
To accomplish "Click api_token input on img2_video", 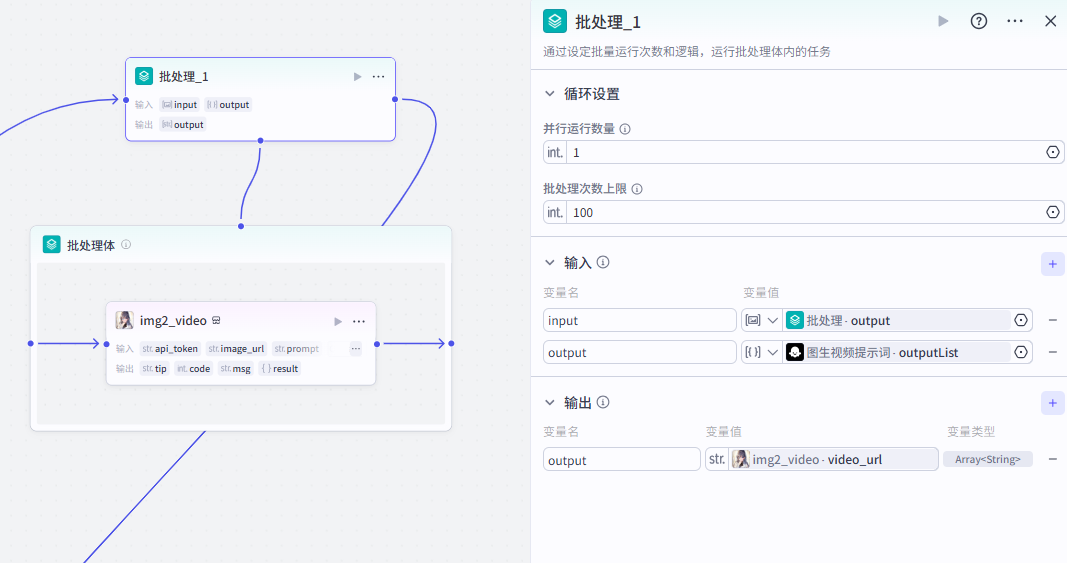I will point(170,349).
